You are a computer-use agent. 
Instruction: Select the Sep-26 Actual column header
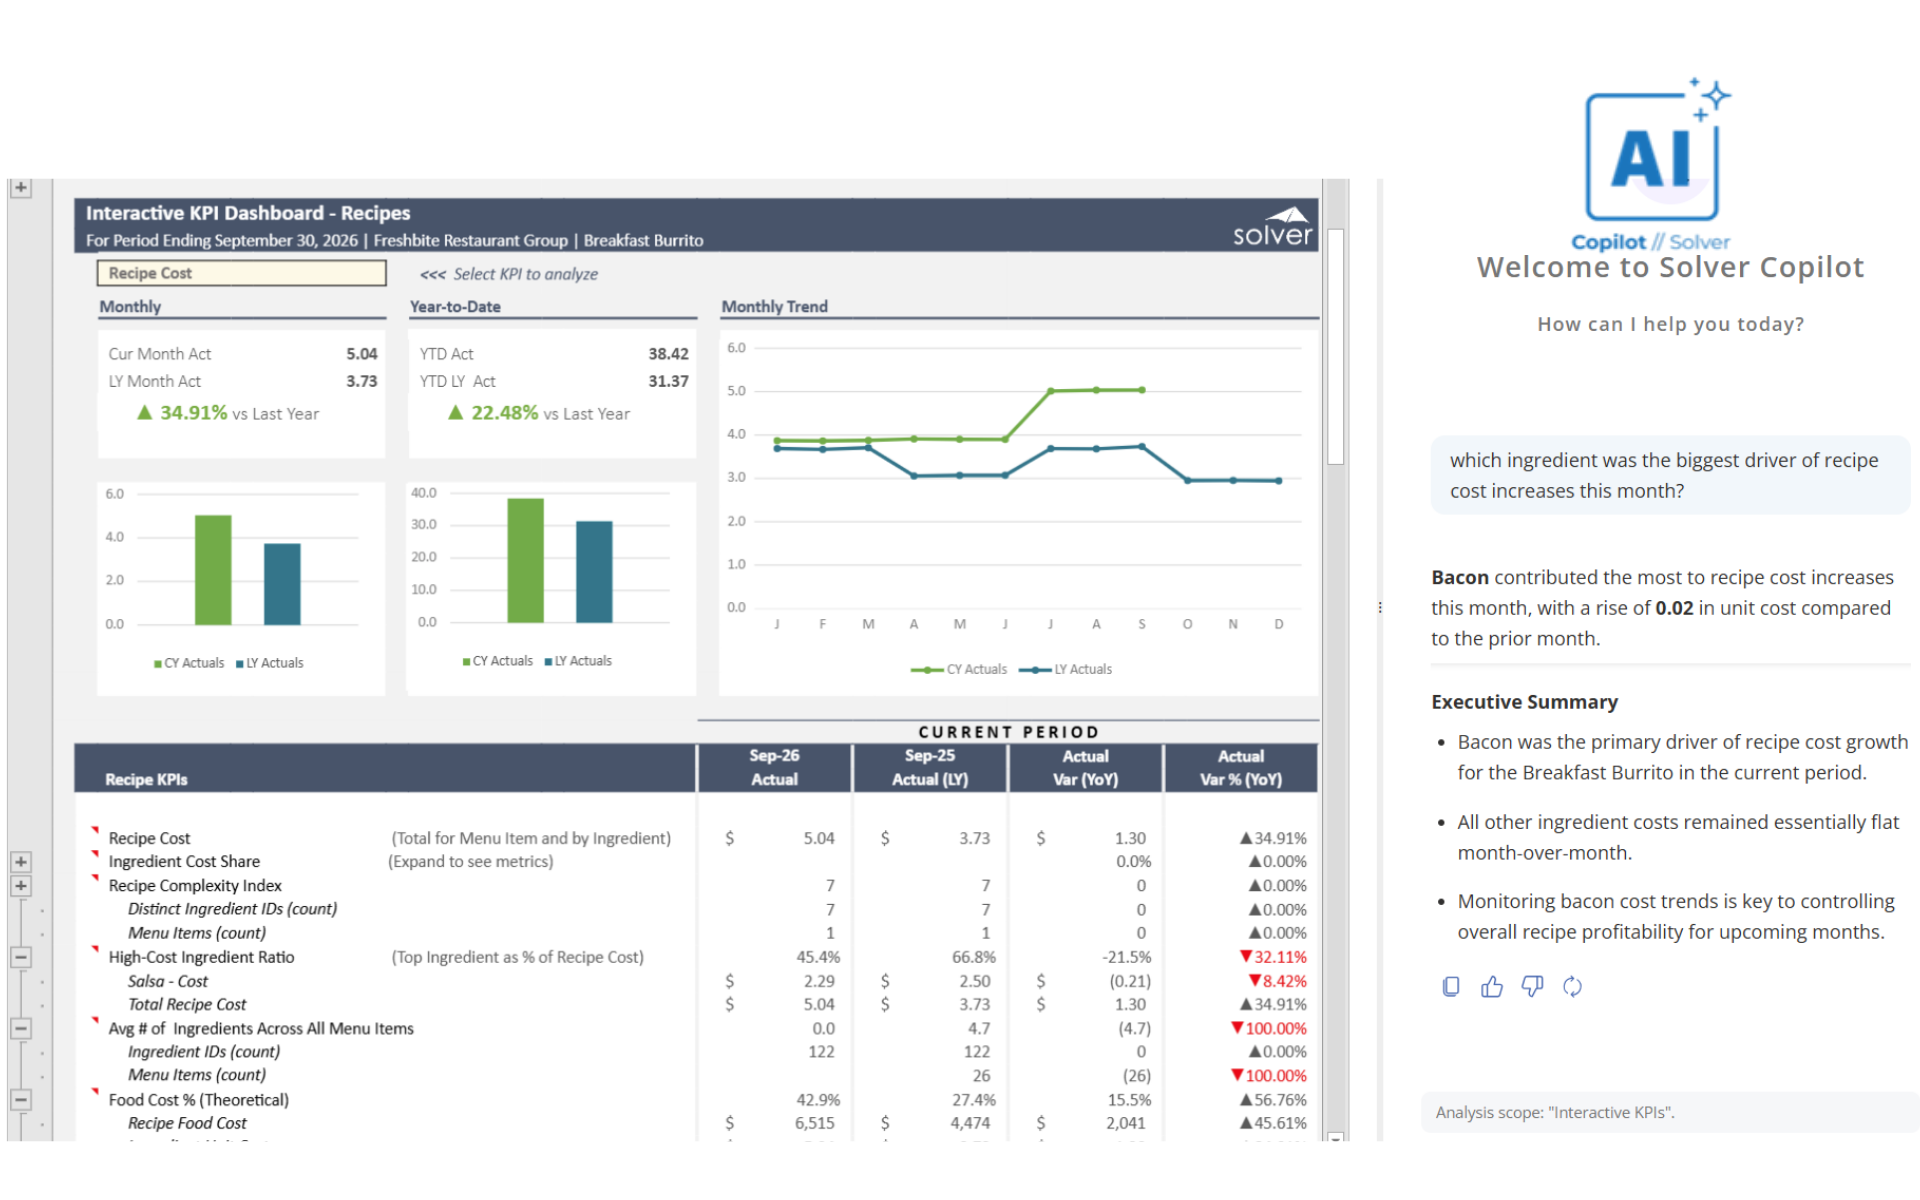(x=774, y=768)
